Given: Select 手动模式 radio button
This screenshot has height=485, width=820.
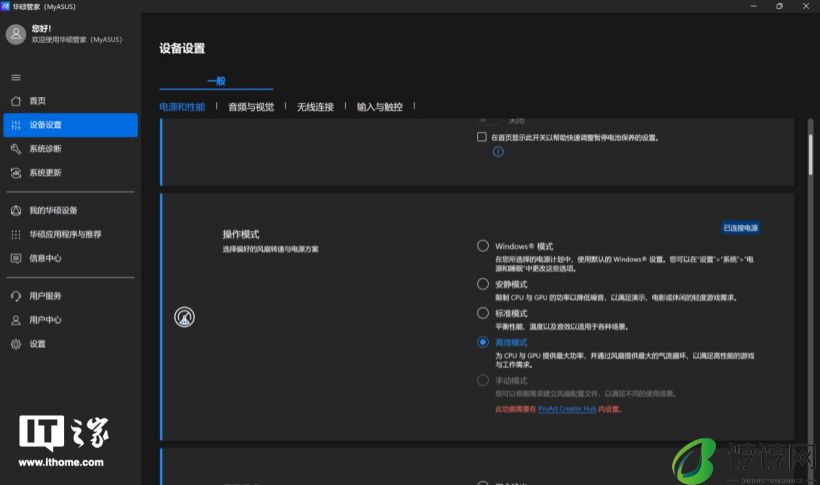Looking at the screenshot, I should pyautogui.click(x=483, y=380).
